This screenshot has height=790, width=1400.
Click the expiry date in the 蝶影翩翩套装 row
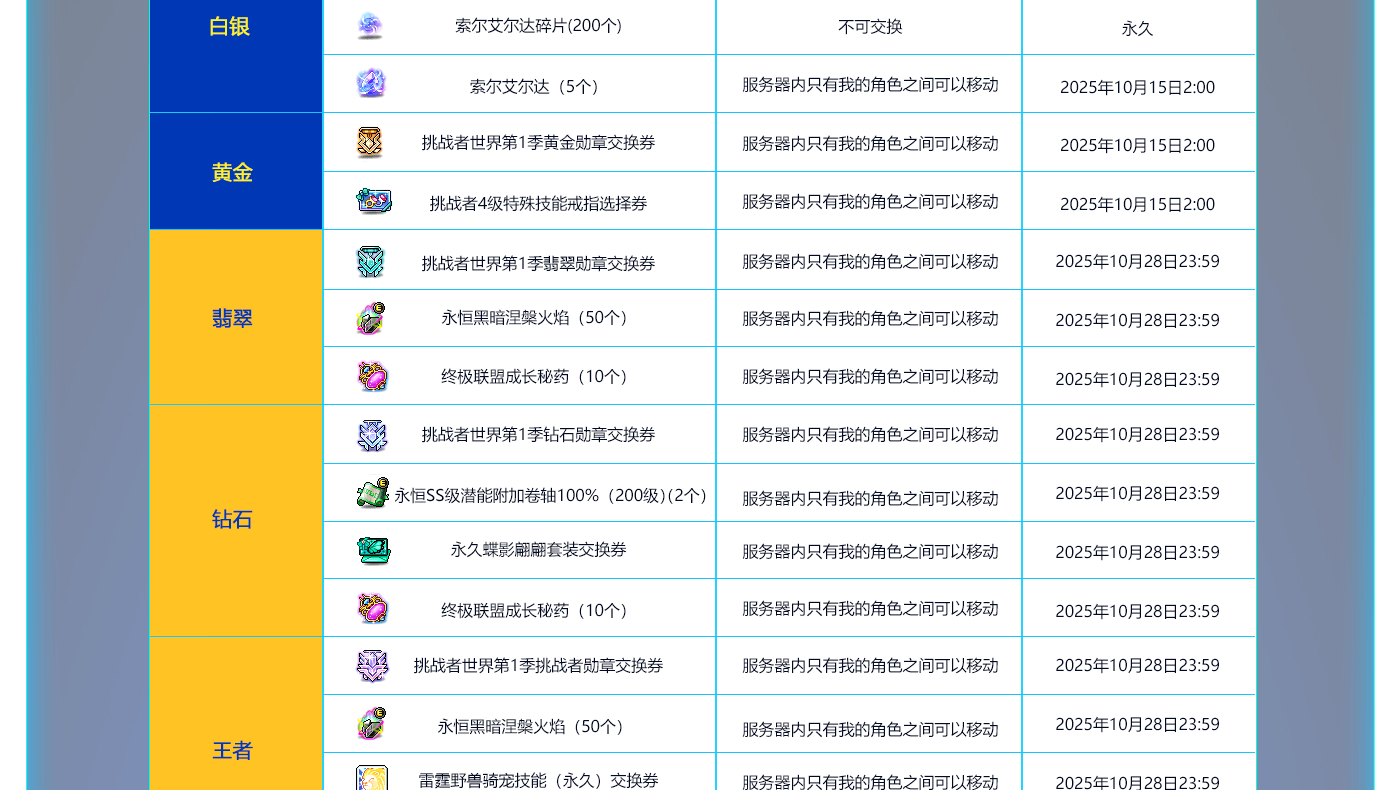[1137, 552]
